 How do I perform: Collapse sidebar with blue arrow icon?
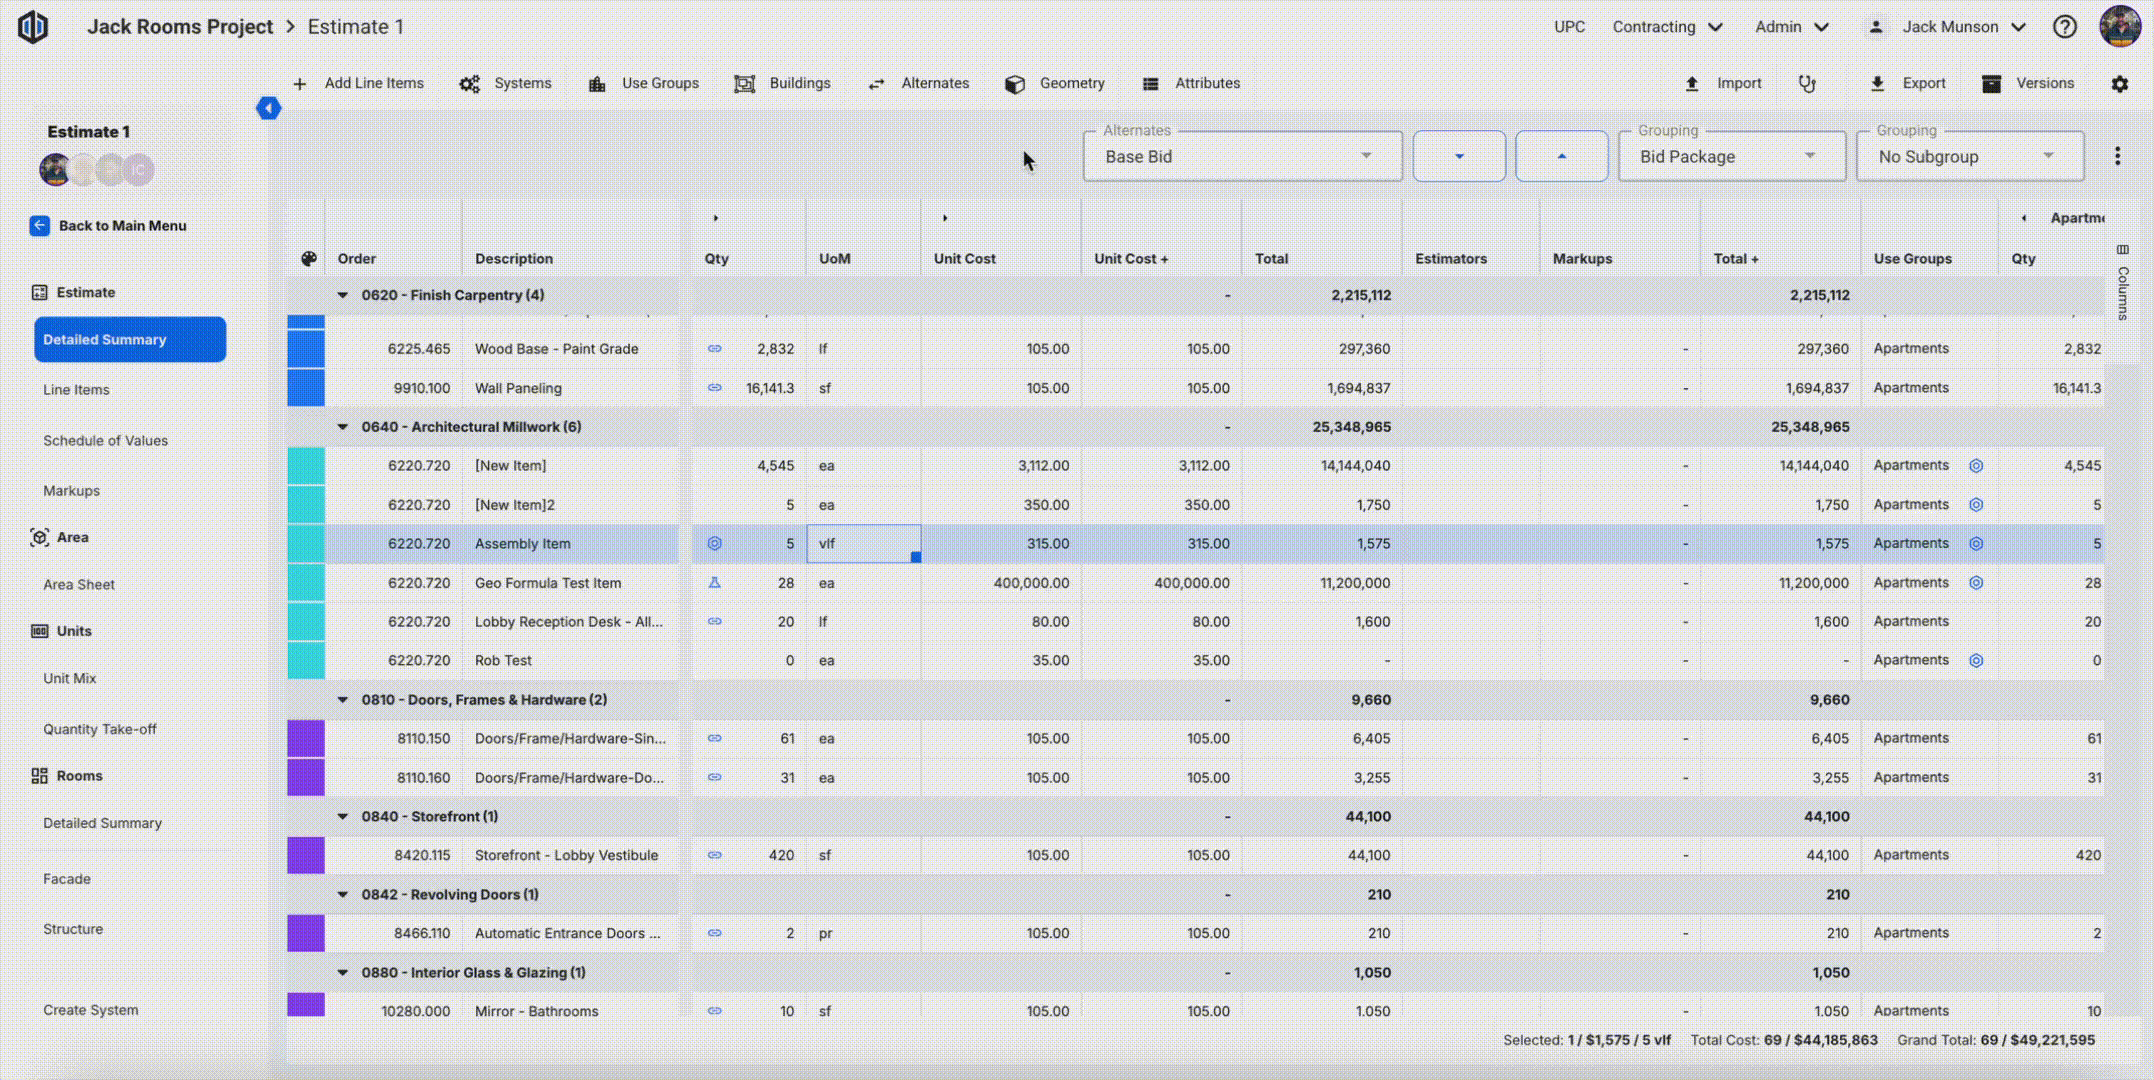(268, 108)
